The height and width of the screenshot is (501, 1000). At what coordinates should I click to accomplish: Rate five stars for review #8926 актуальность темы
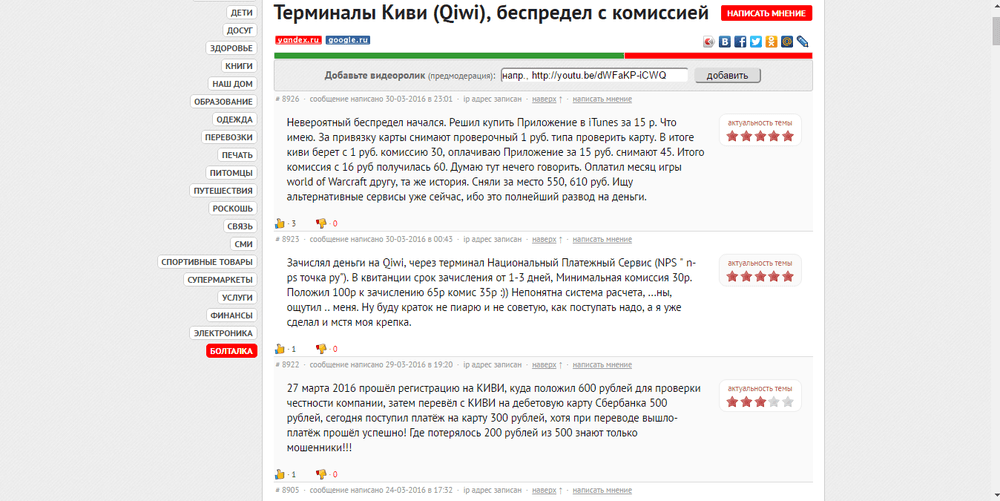tap(788, 136)
